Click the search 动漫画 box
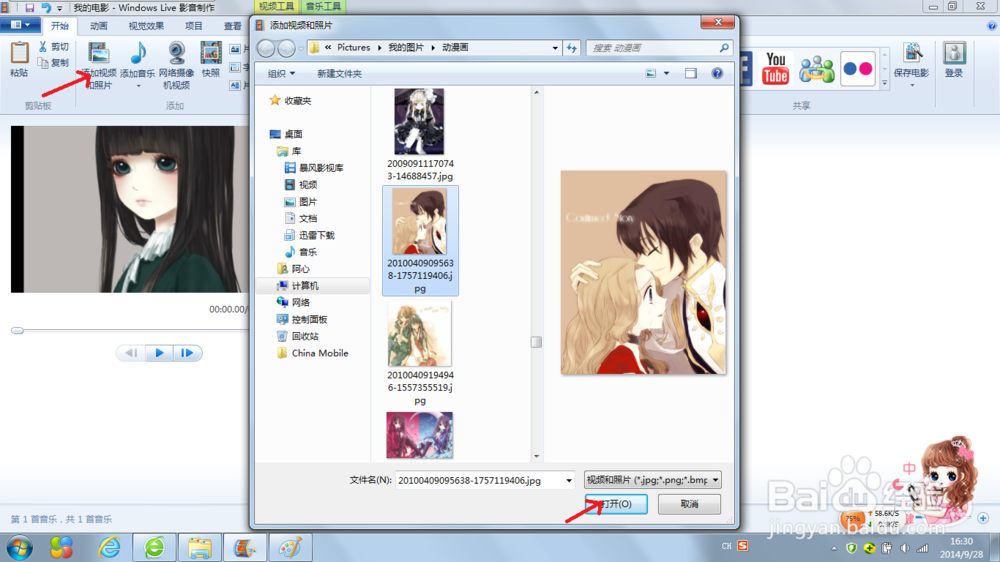 pos(658,48)
